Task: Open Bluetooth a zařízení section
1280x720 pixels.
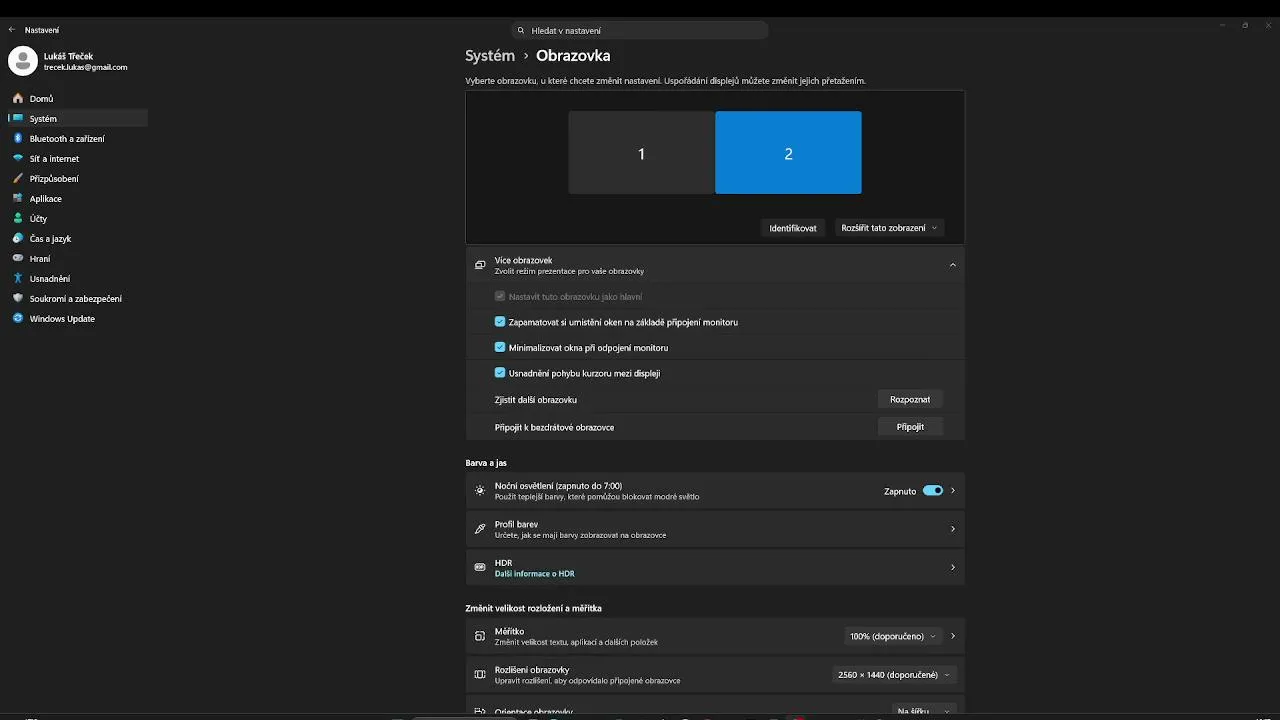Action: pyautogui.click(x=78, y=139)
